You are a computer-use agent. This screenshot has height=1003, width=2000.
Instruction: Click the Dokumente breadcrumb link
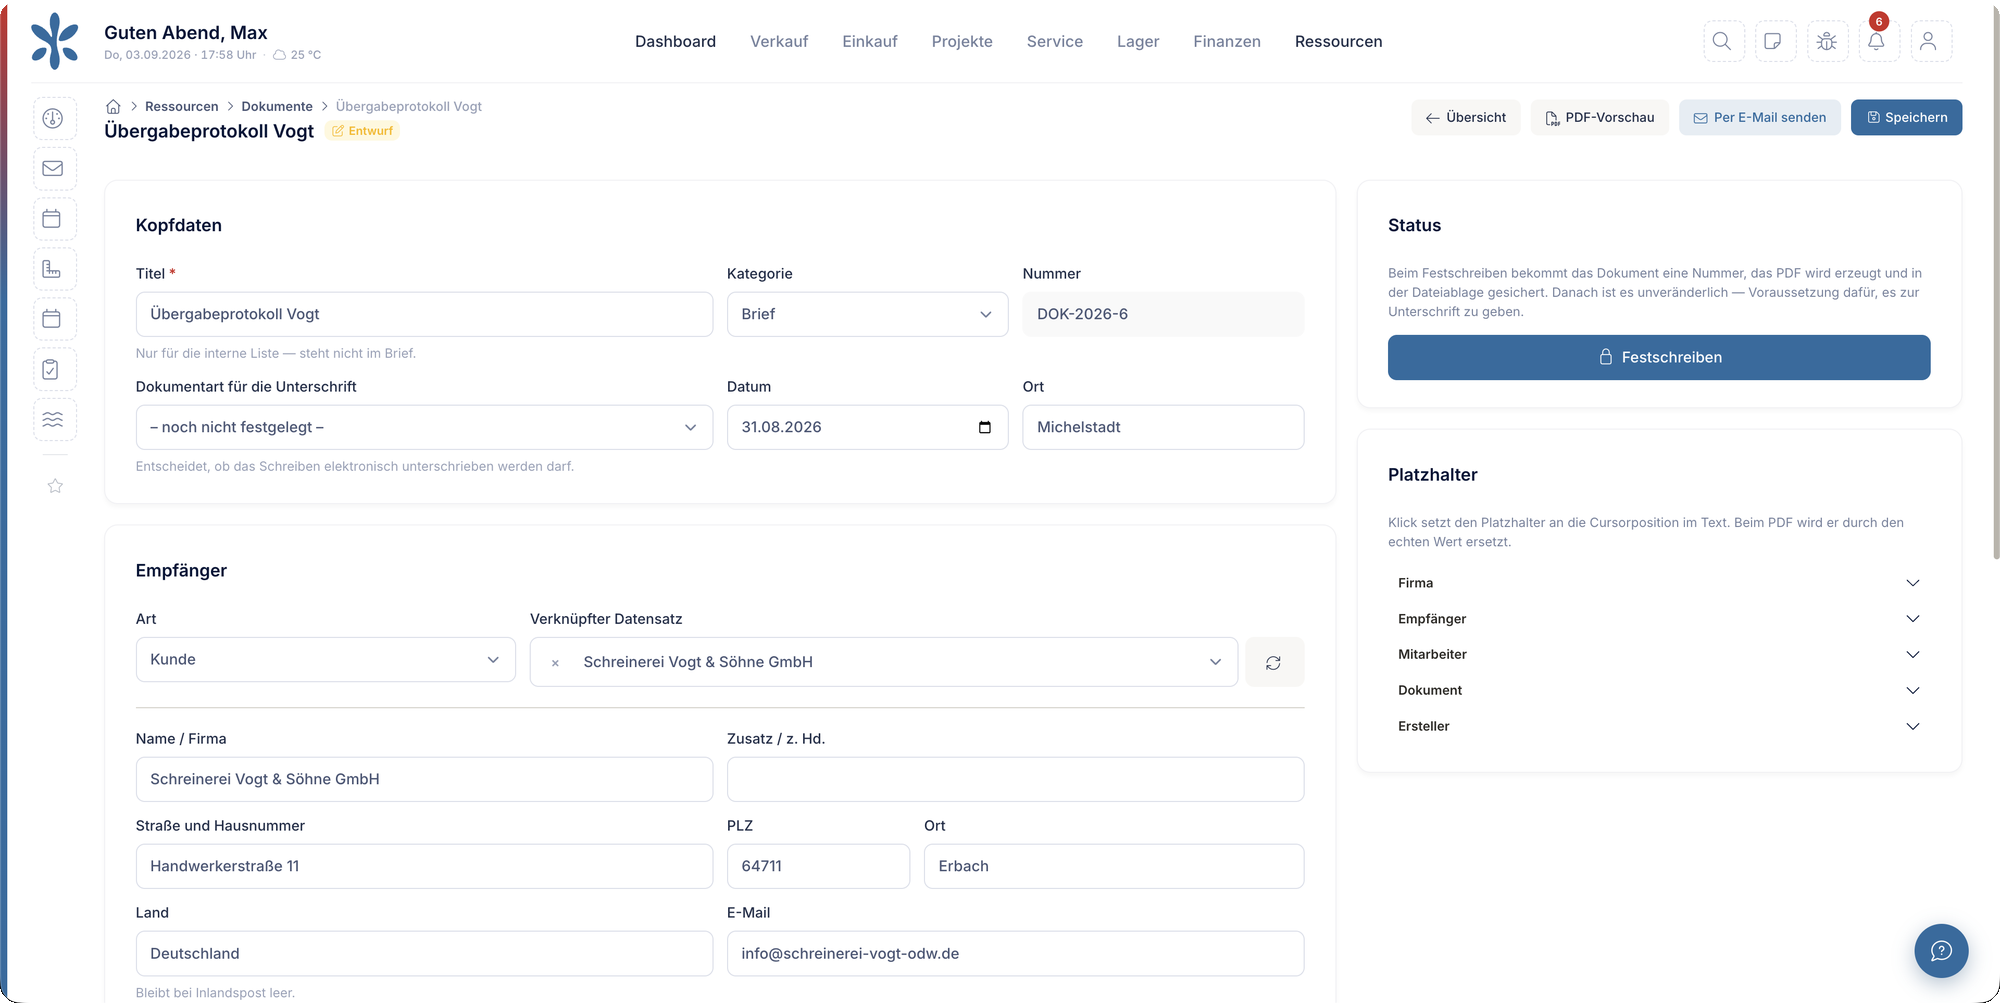tap(277, 106)
